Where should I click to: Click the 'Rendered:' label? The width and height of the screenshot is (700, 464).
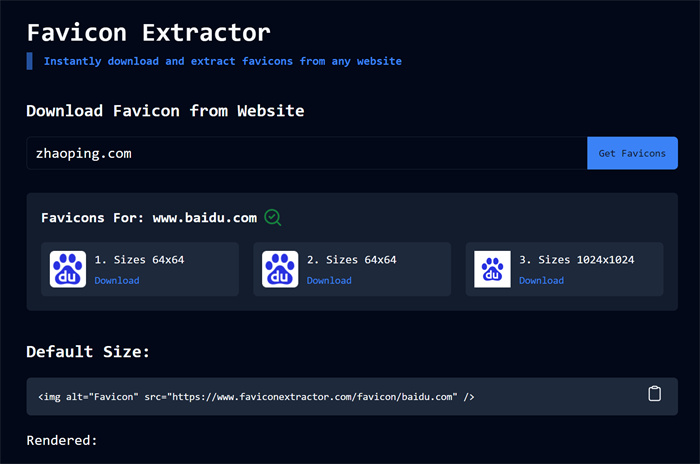(x=62, y=440)
